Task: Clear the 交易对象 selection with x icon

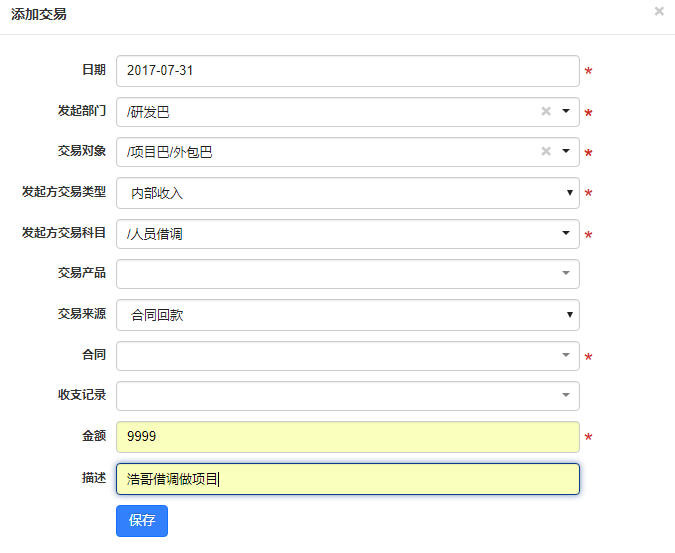Action: pyautogui.click(x=546, y=152)
